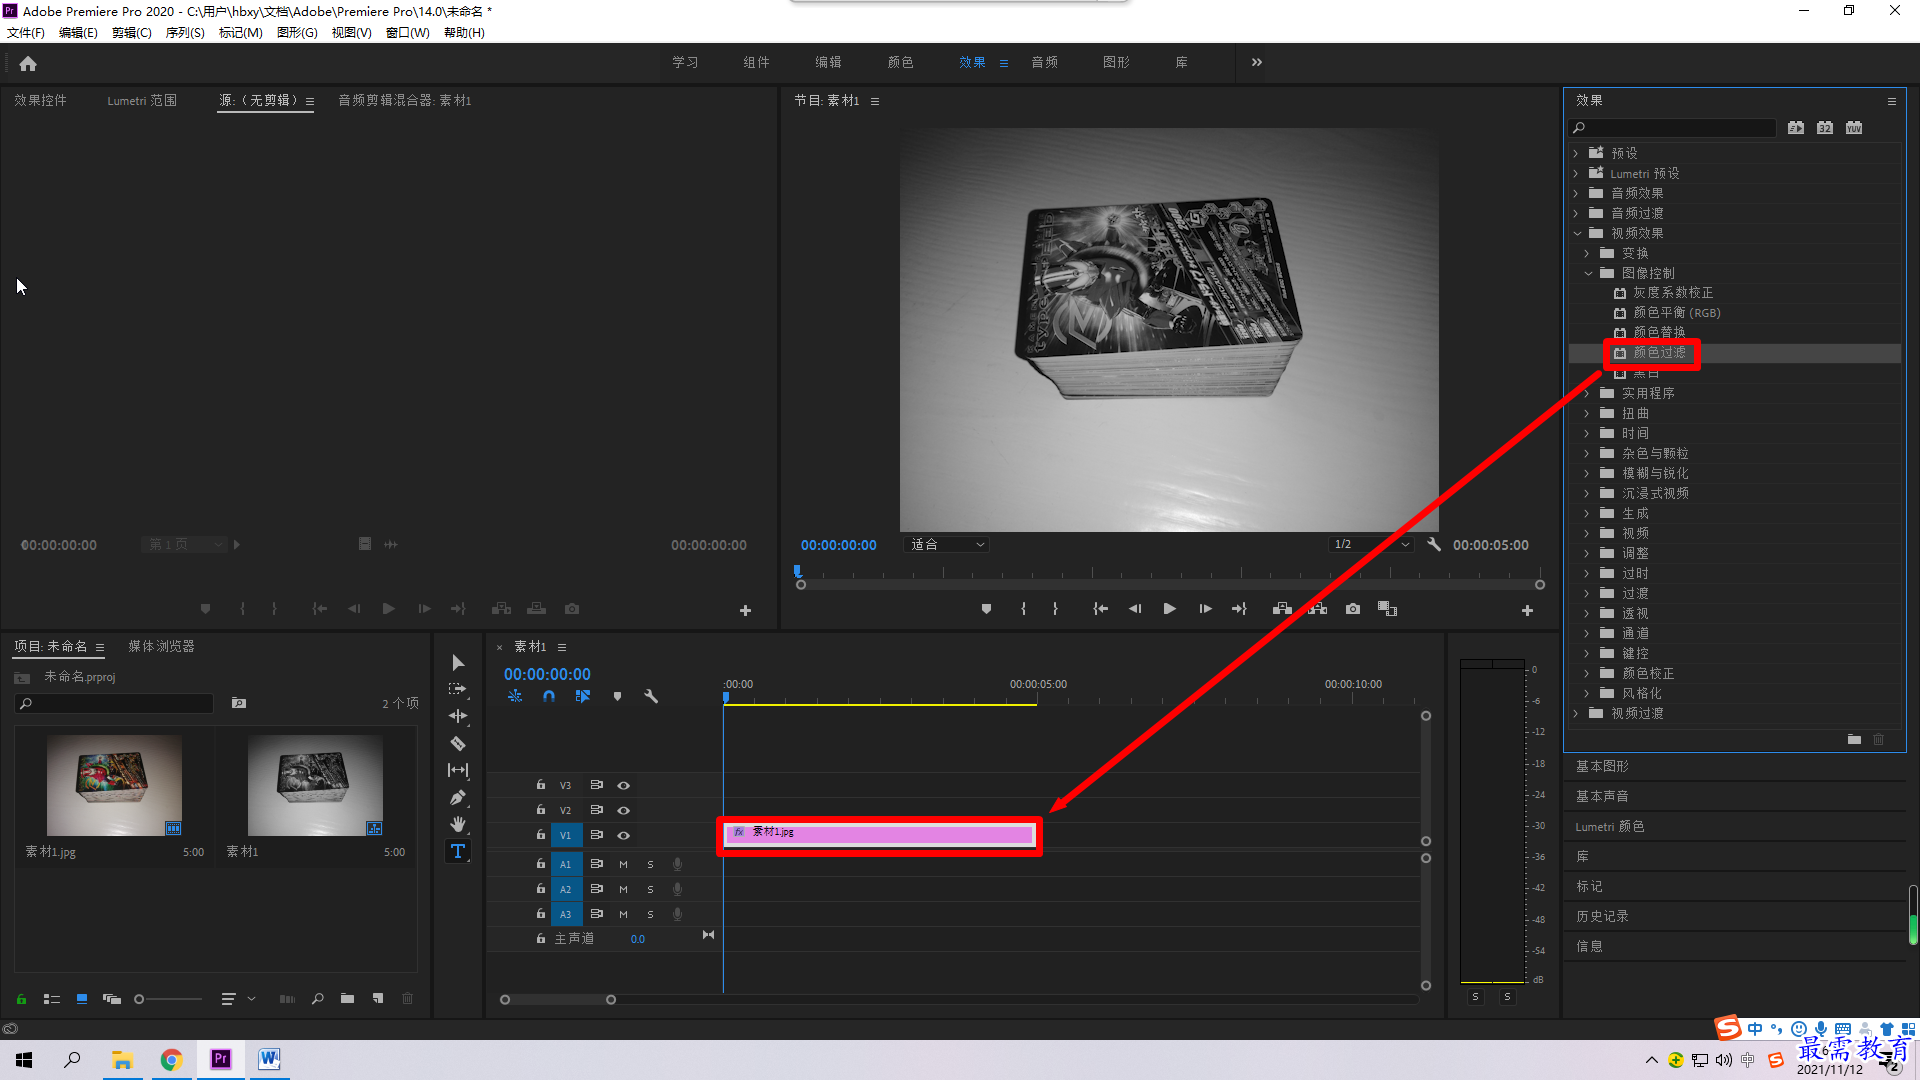Click Lift button in Program monitor

[x=1282, y=609]
